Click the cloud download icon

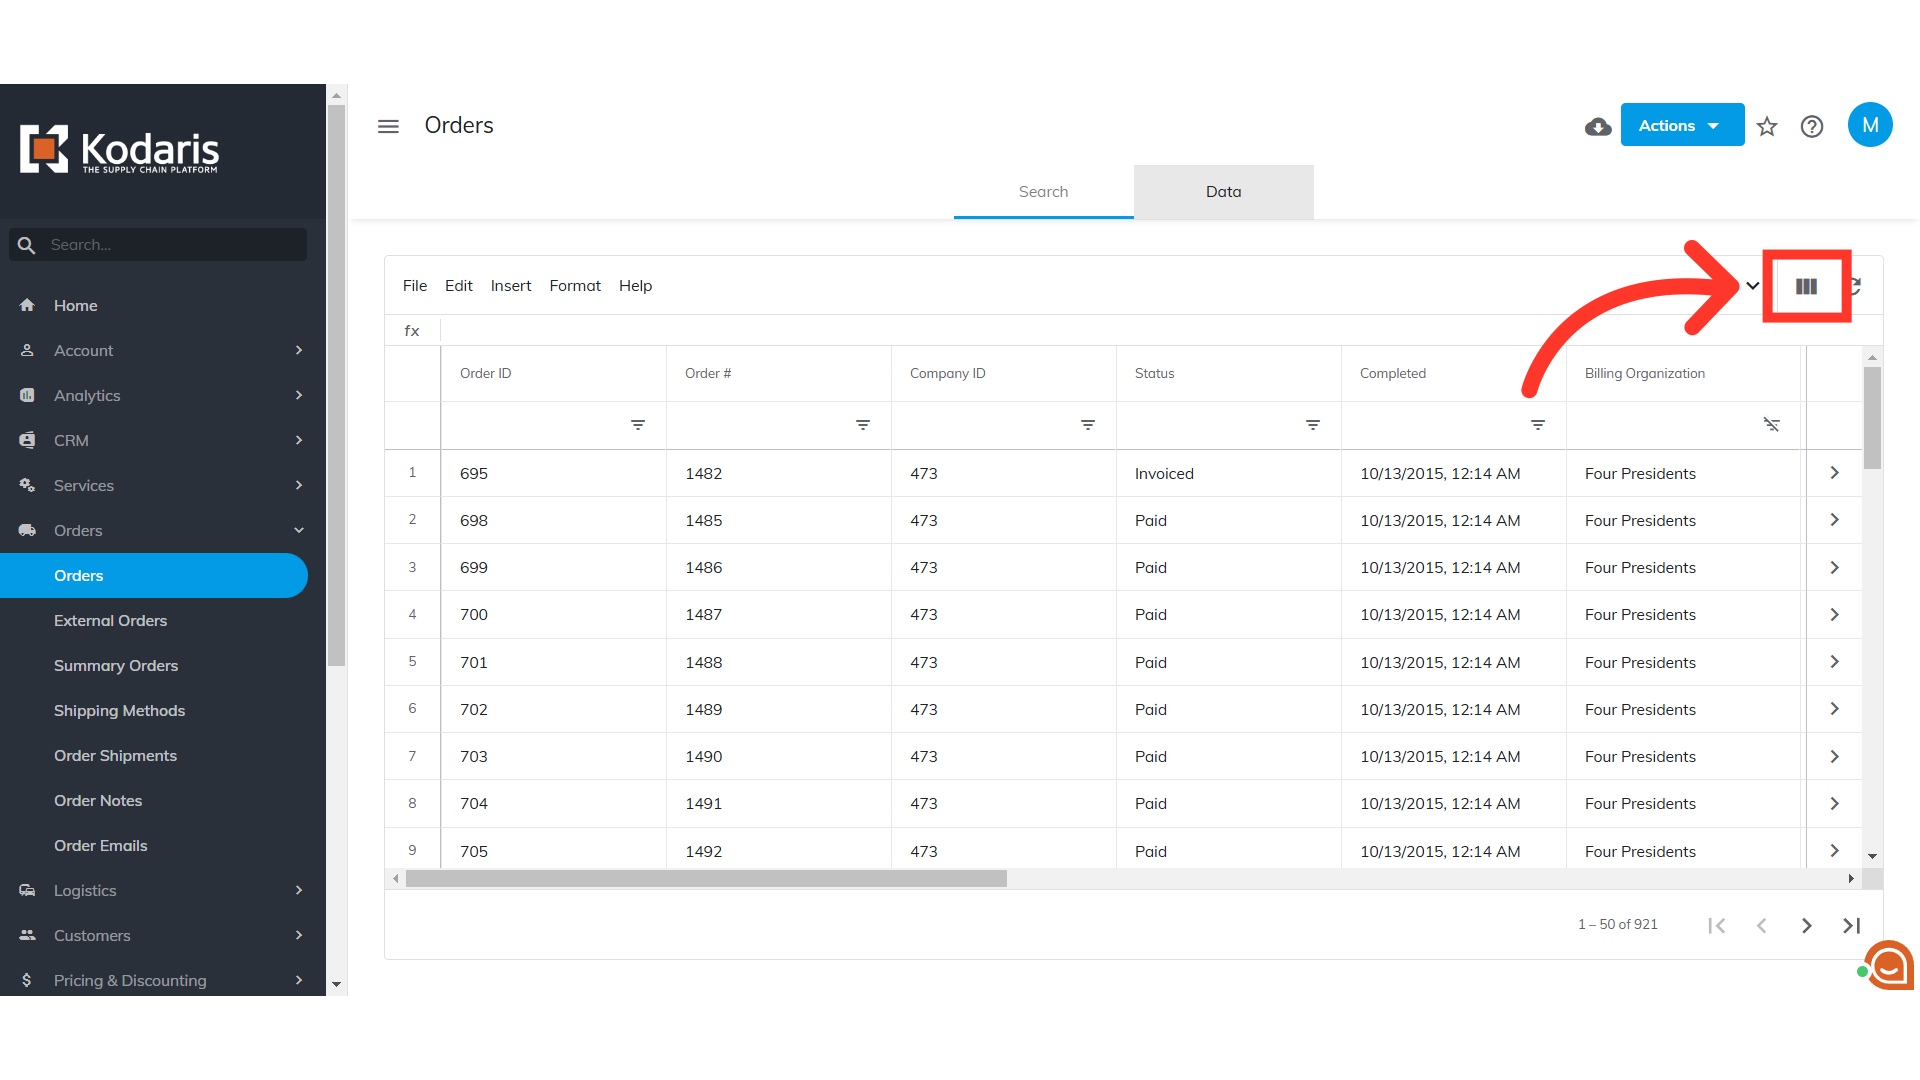pos(1598,127)
